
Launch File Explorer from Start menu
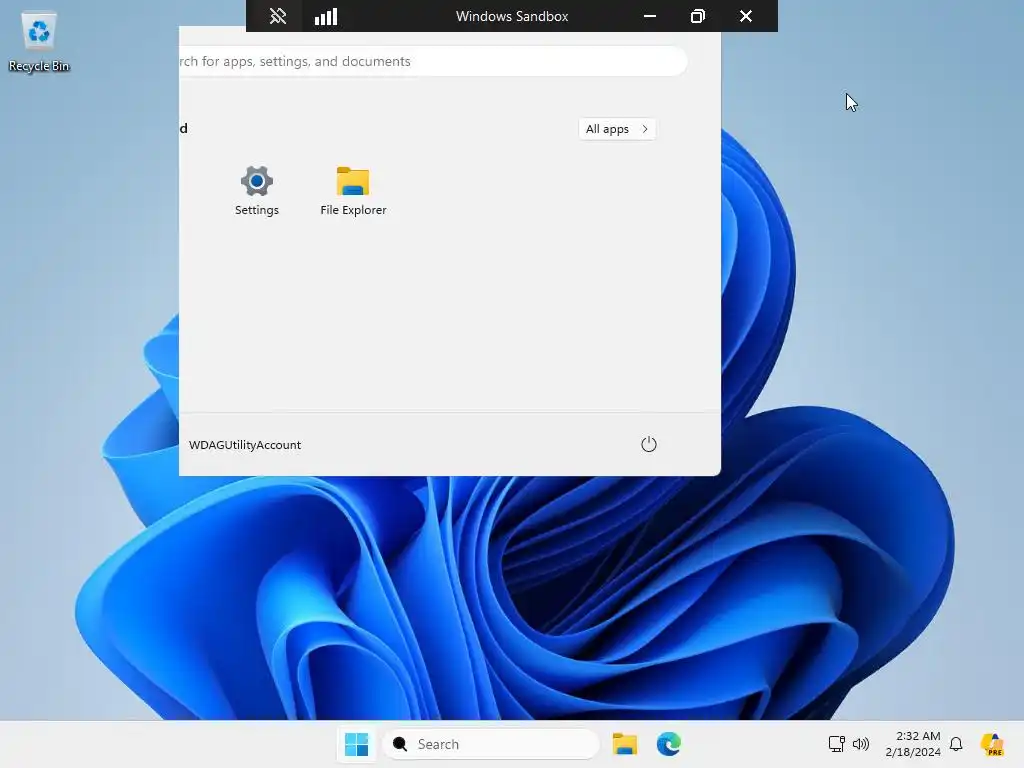tap(353, 191)
